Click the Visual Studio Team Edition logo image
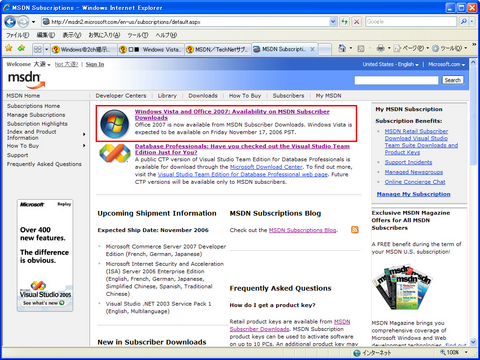The width and height of the screenshot is (480, 360). pyautogui.click(x=115, y=154)
